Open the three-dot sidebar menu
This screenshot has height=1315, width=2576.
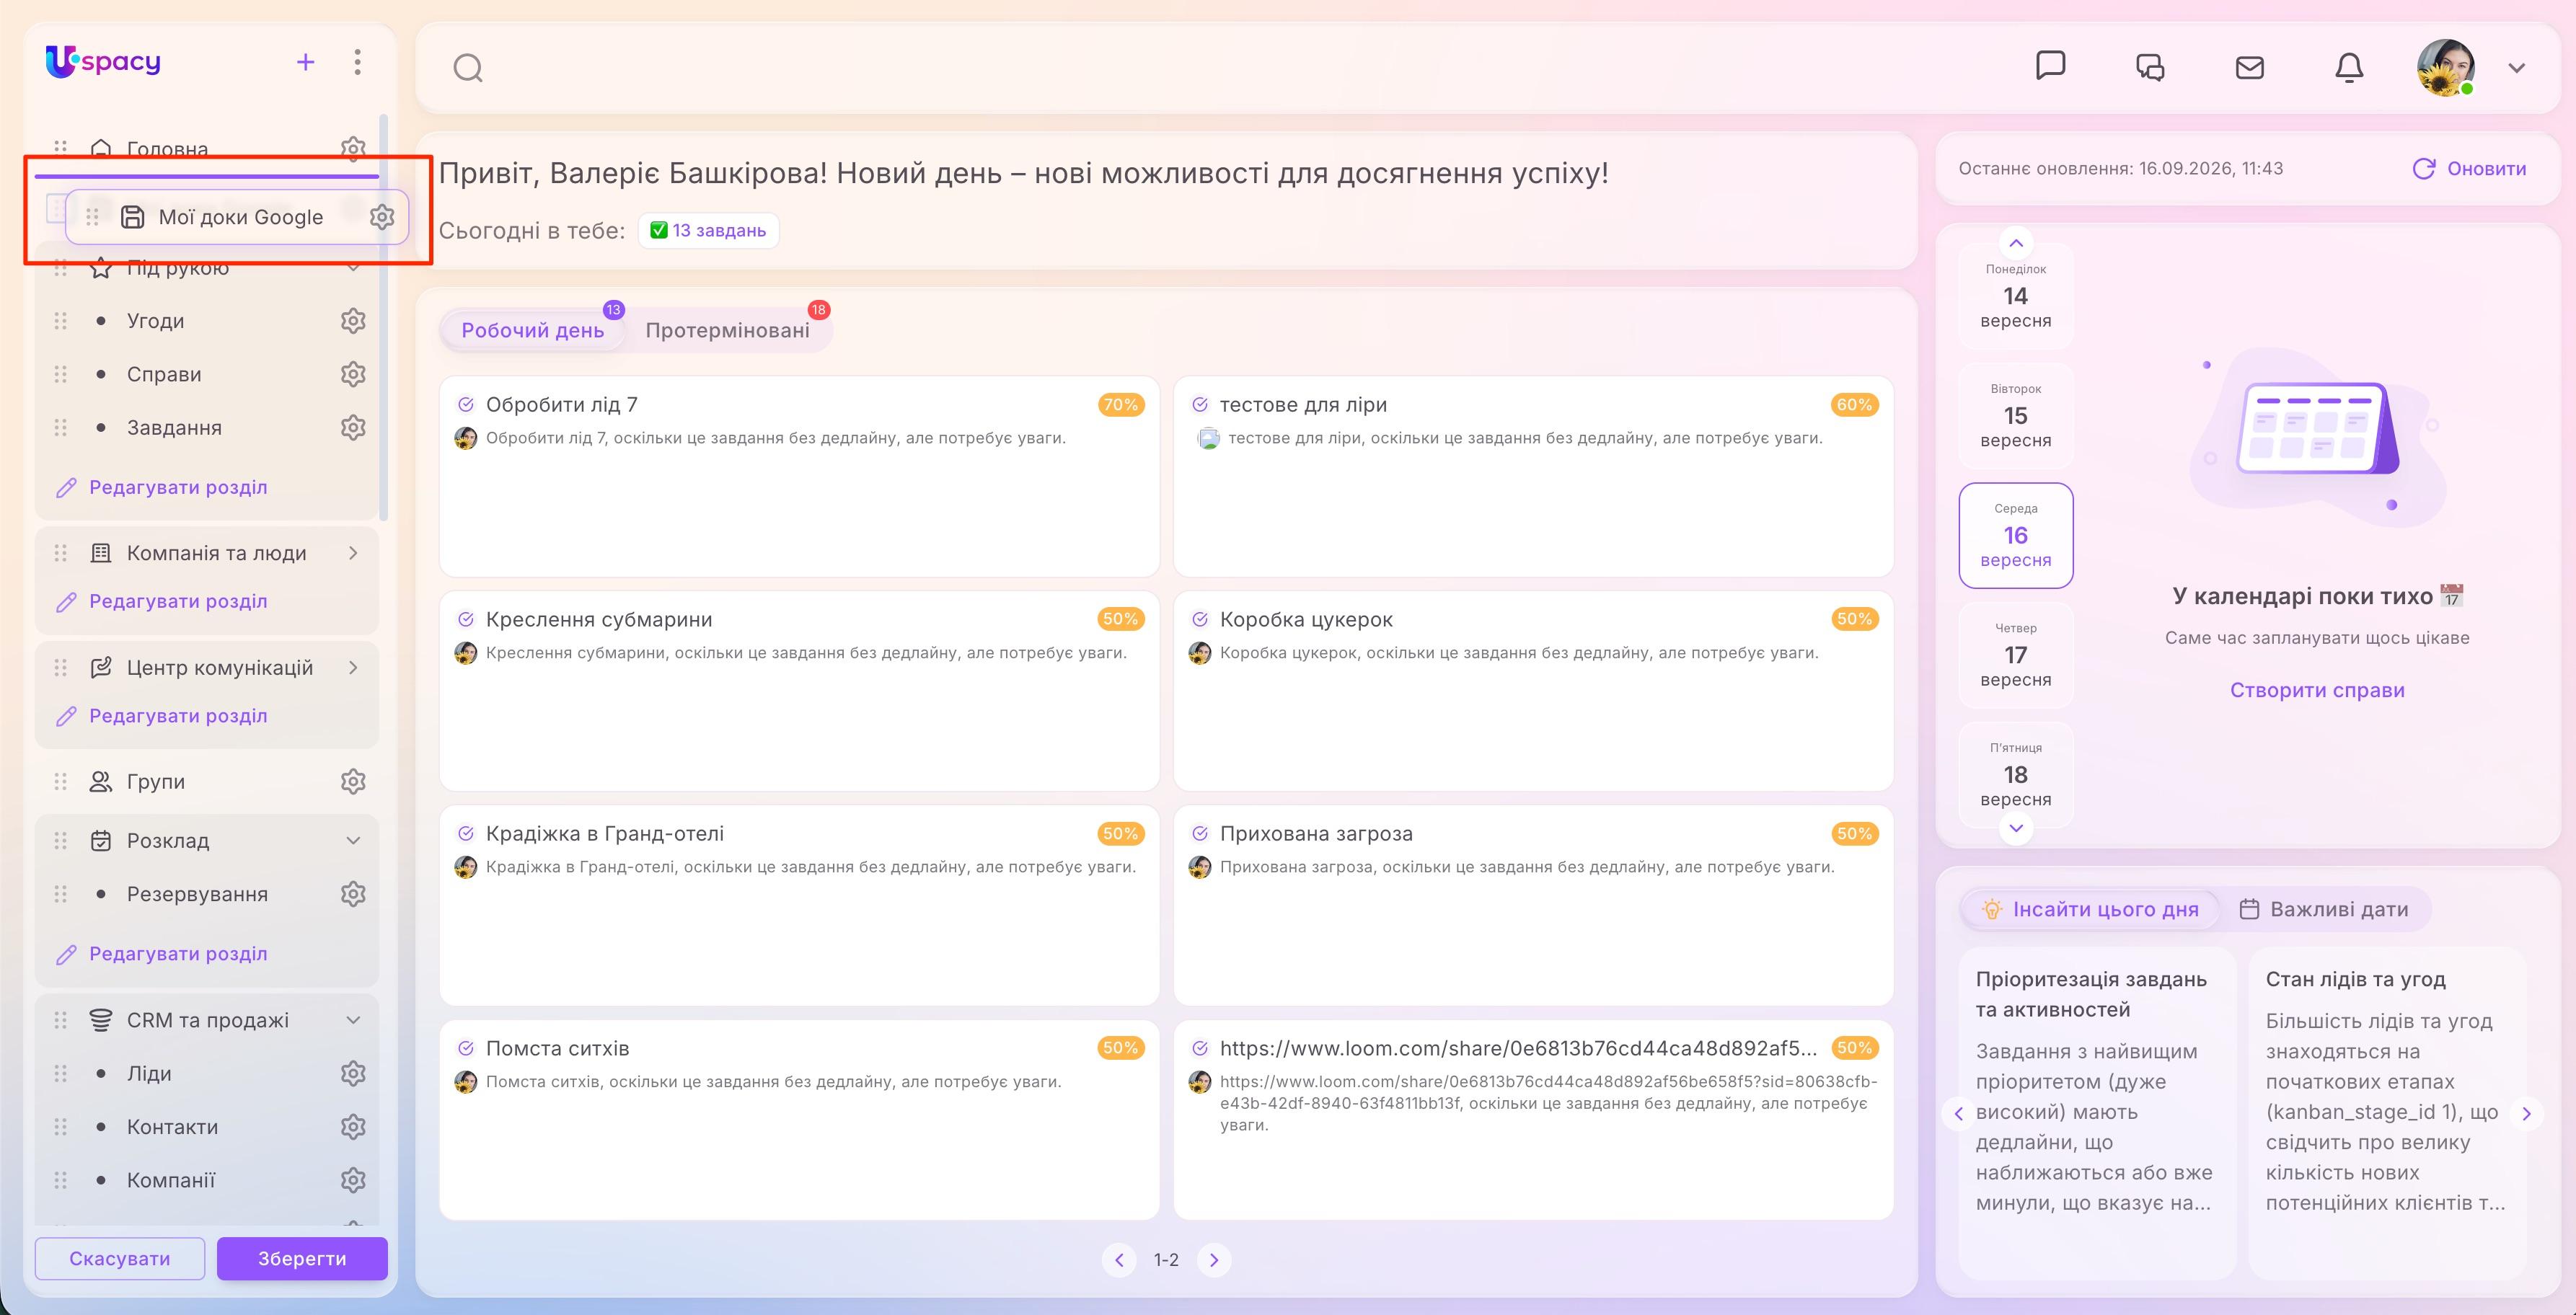[x=357, y=62]
